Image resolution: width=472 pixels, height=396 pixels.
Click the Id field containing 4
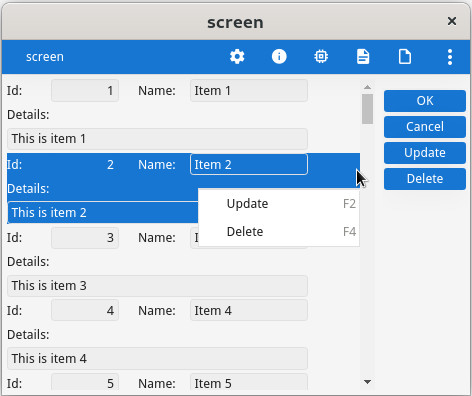coord(85,311)
